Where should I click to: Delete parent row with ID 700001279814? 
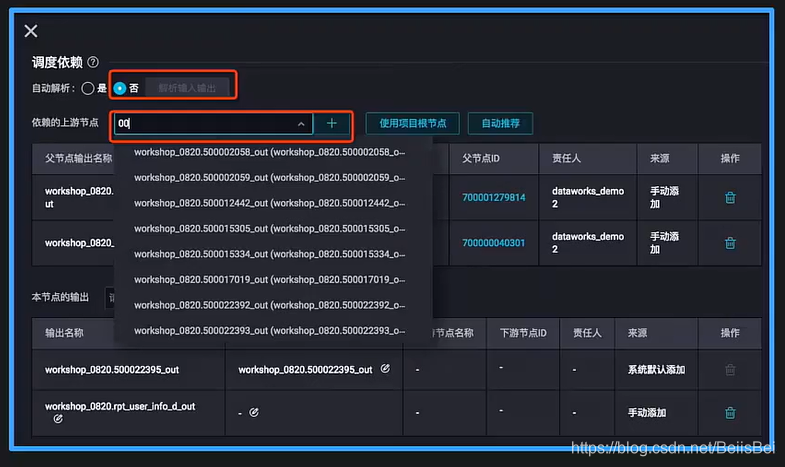(x=730, y=198)
